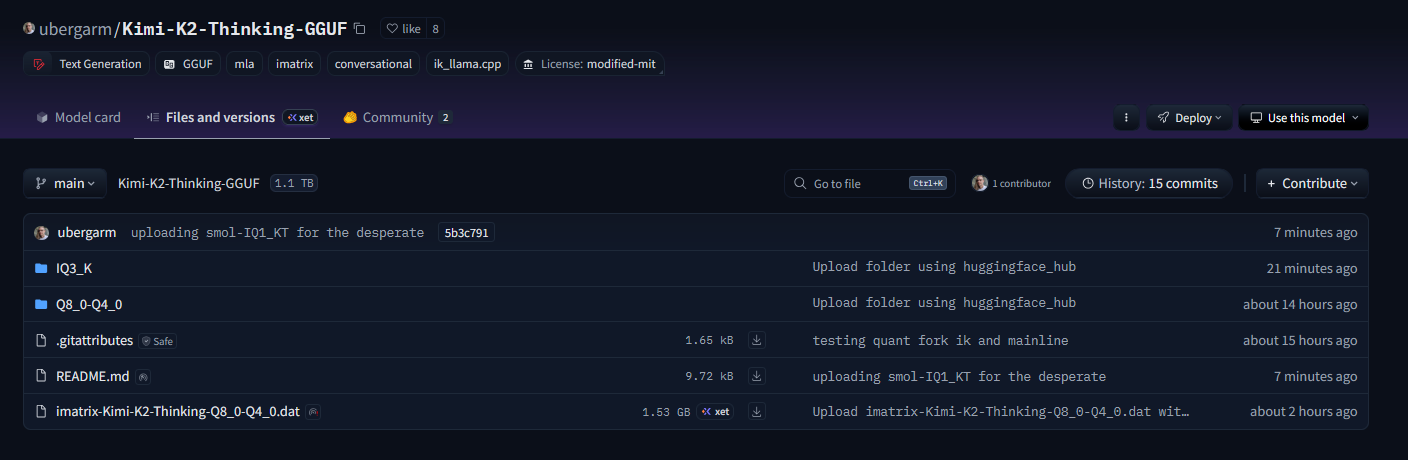Open README.md commit uploading smol-IQ1_KT message
The width and height of the screenshot is (1408, 460).
click(x=959, y=376)
